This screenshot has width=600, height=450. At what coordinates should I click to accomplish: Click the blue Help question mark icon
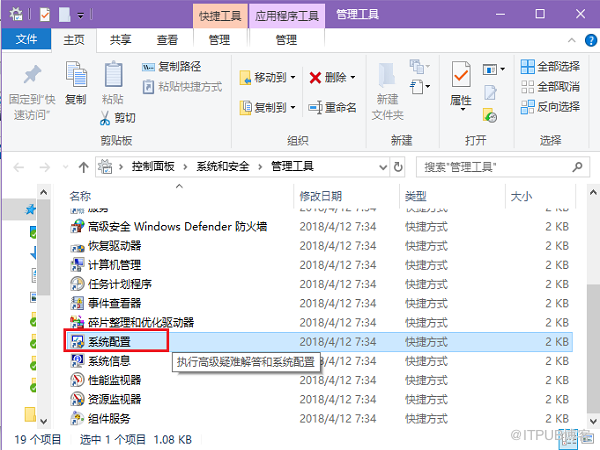pyautogui.click(x=591, y=40)
